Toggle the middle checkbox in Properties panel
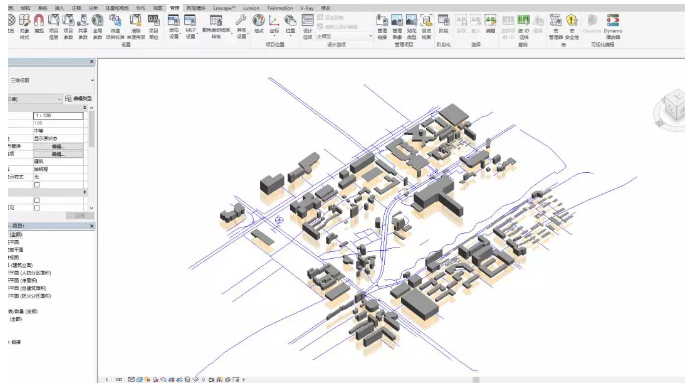Image resolution: width=691 pixels, height=390 pixels. click(37, 200)
